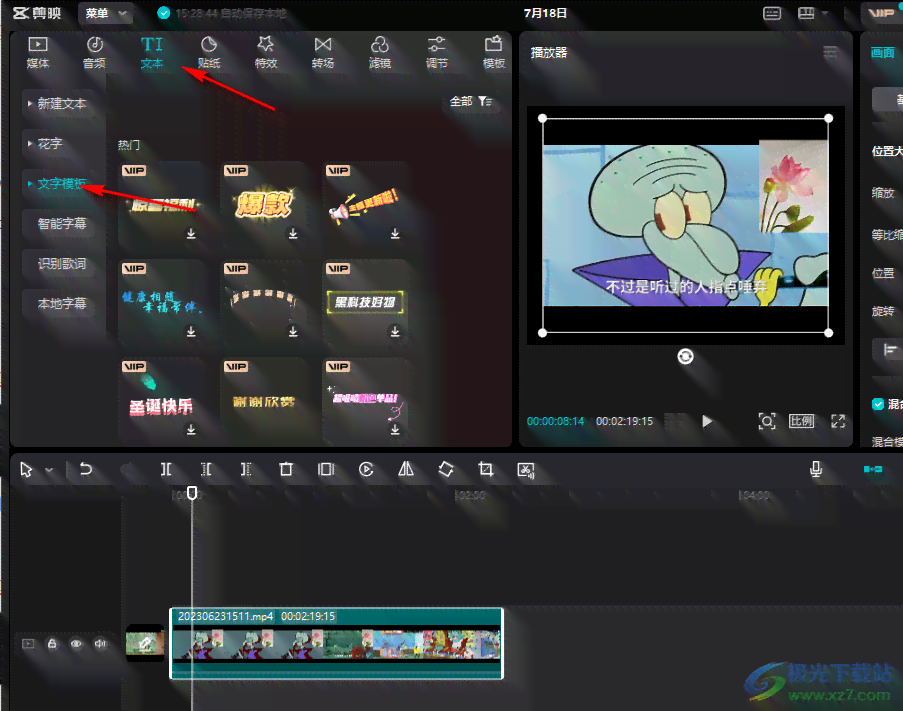Mirror the selected clip
Viewport: 903px width, 711px height.
click(x=406, y=469)
